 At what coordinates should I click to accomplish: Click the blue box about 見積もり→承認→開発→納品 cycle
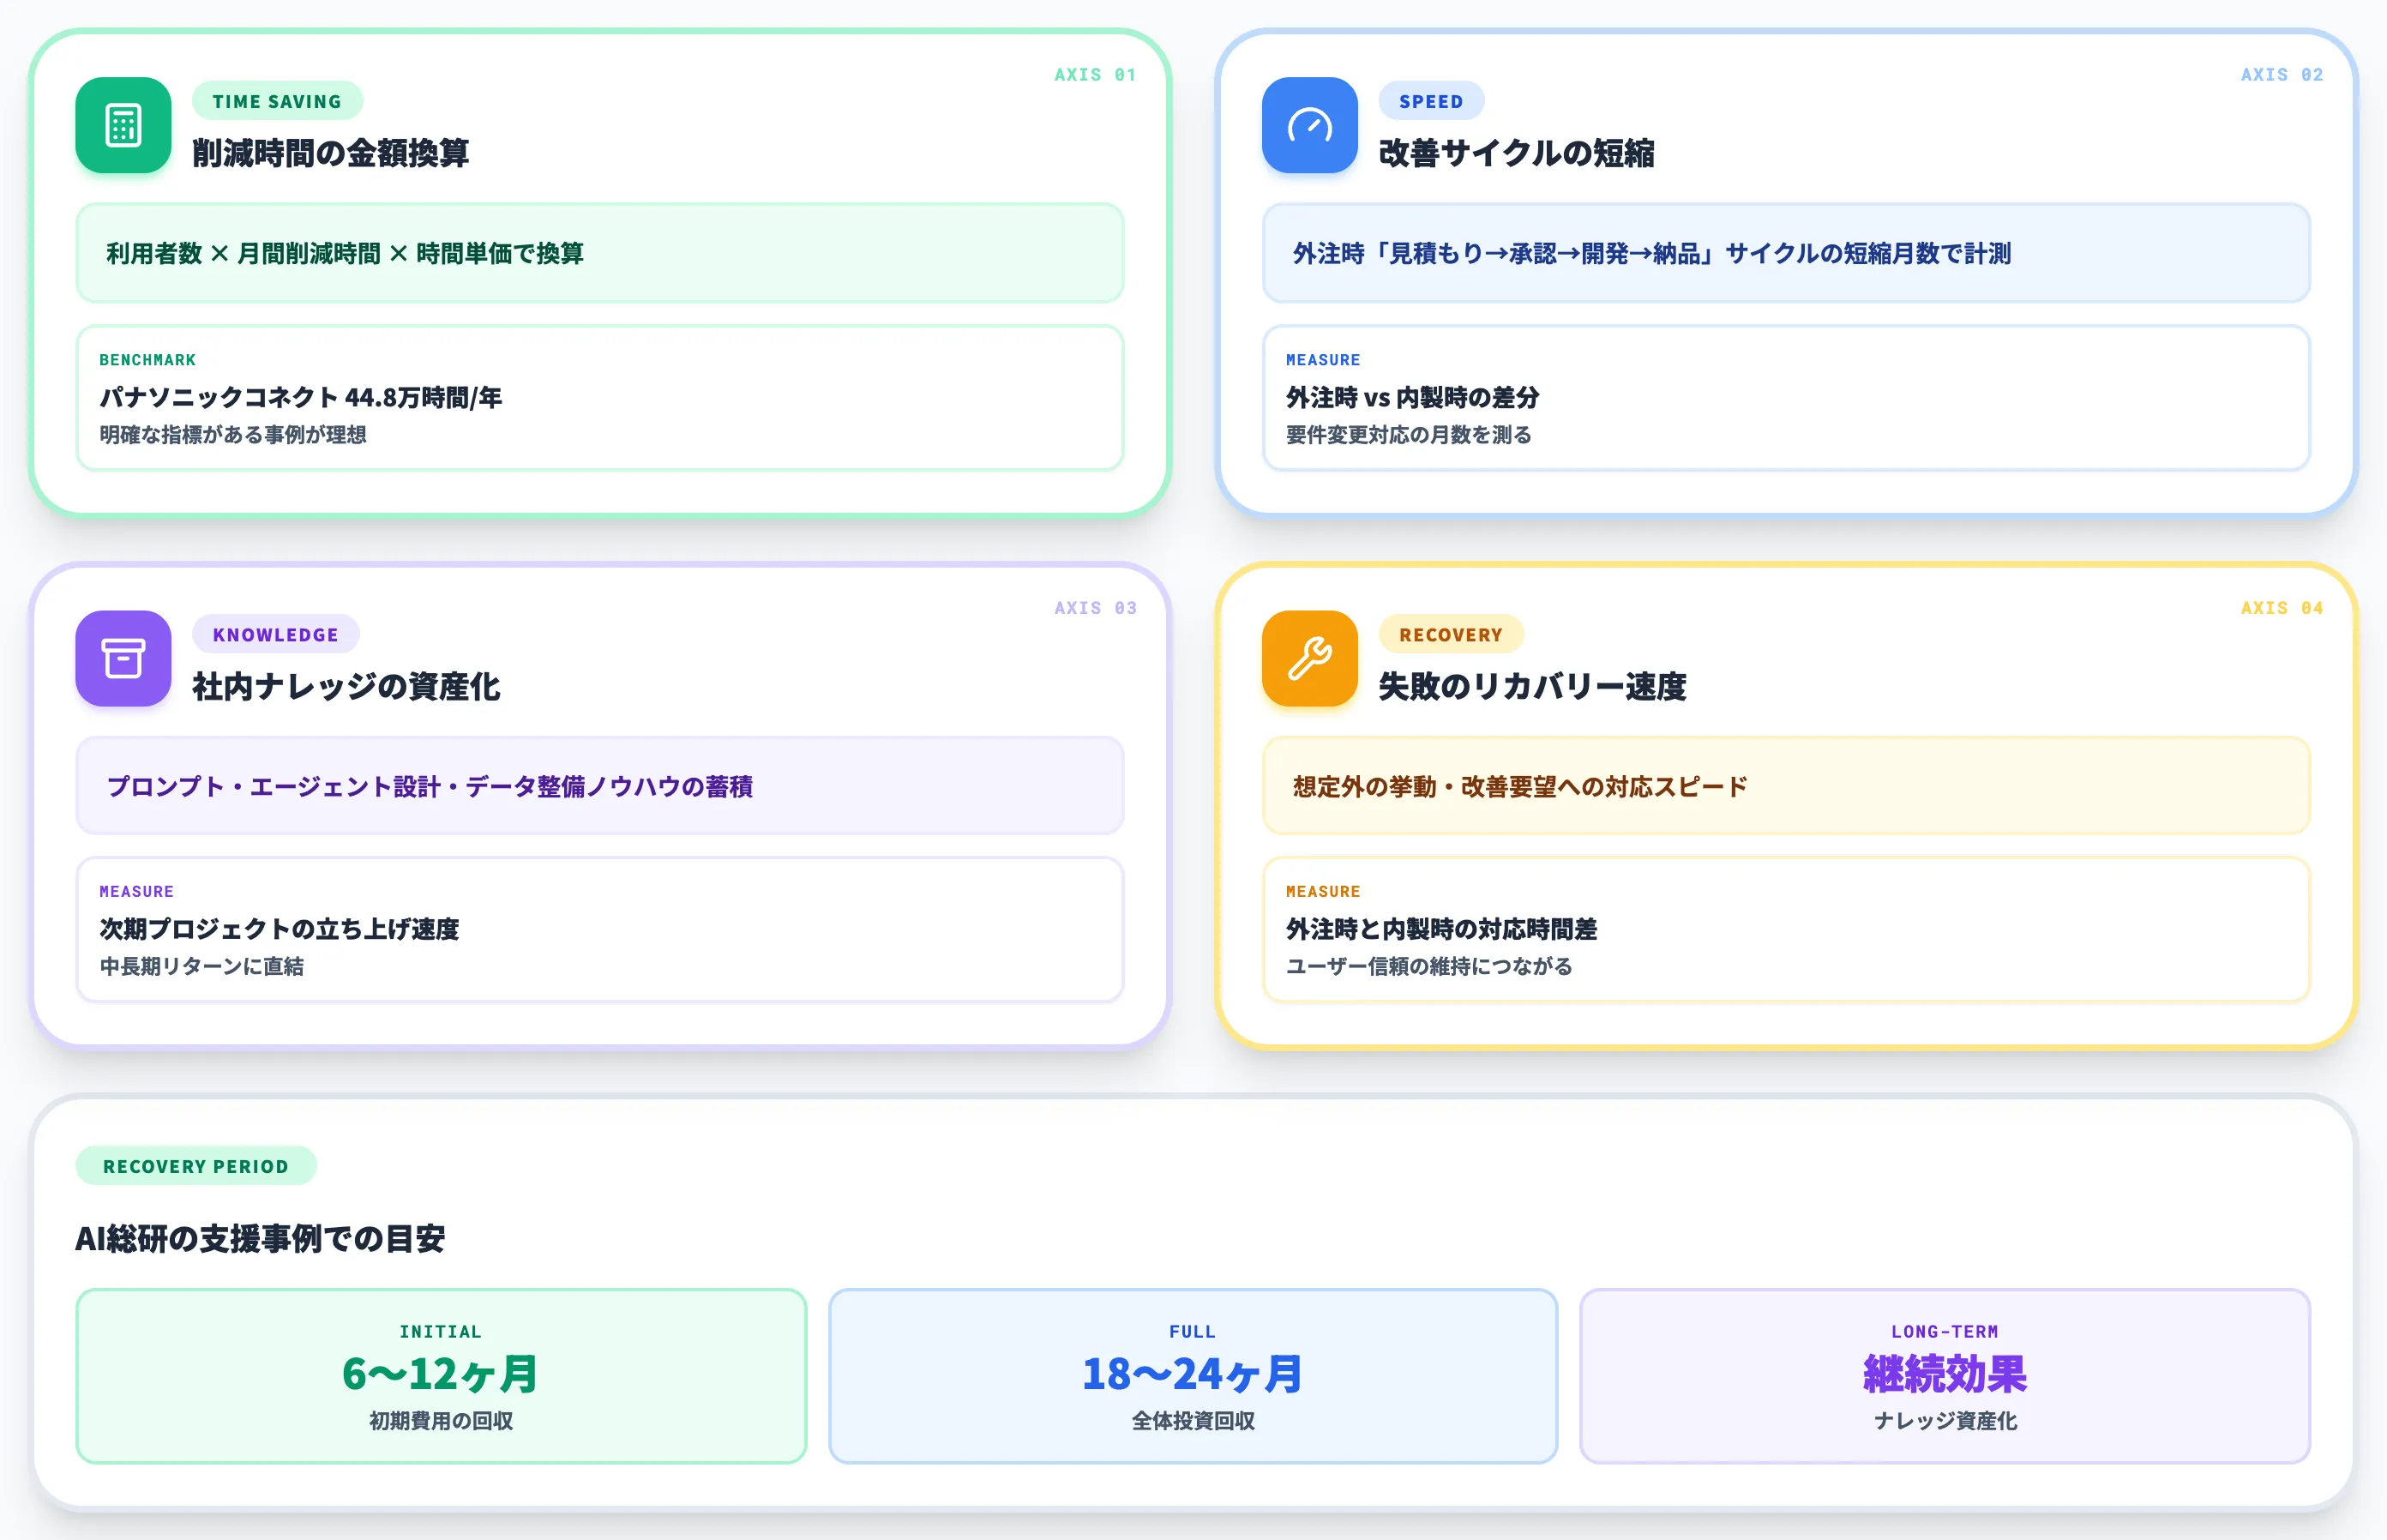[1786, 253]
